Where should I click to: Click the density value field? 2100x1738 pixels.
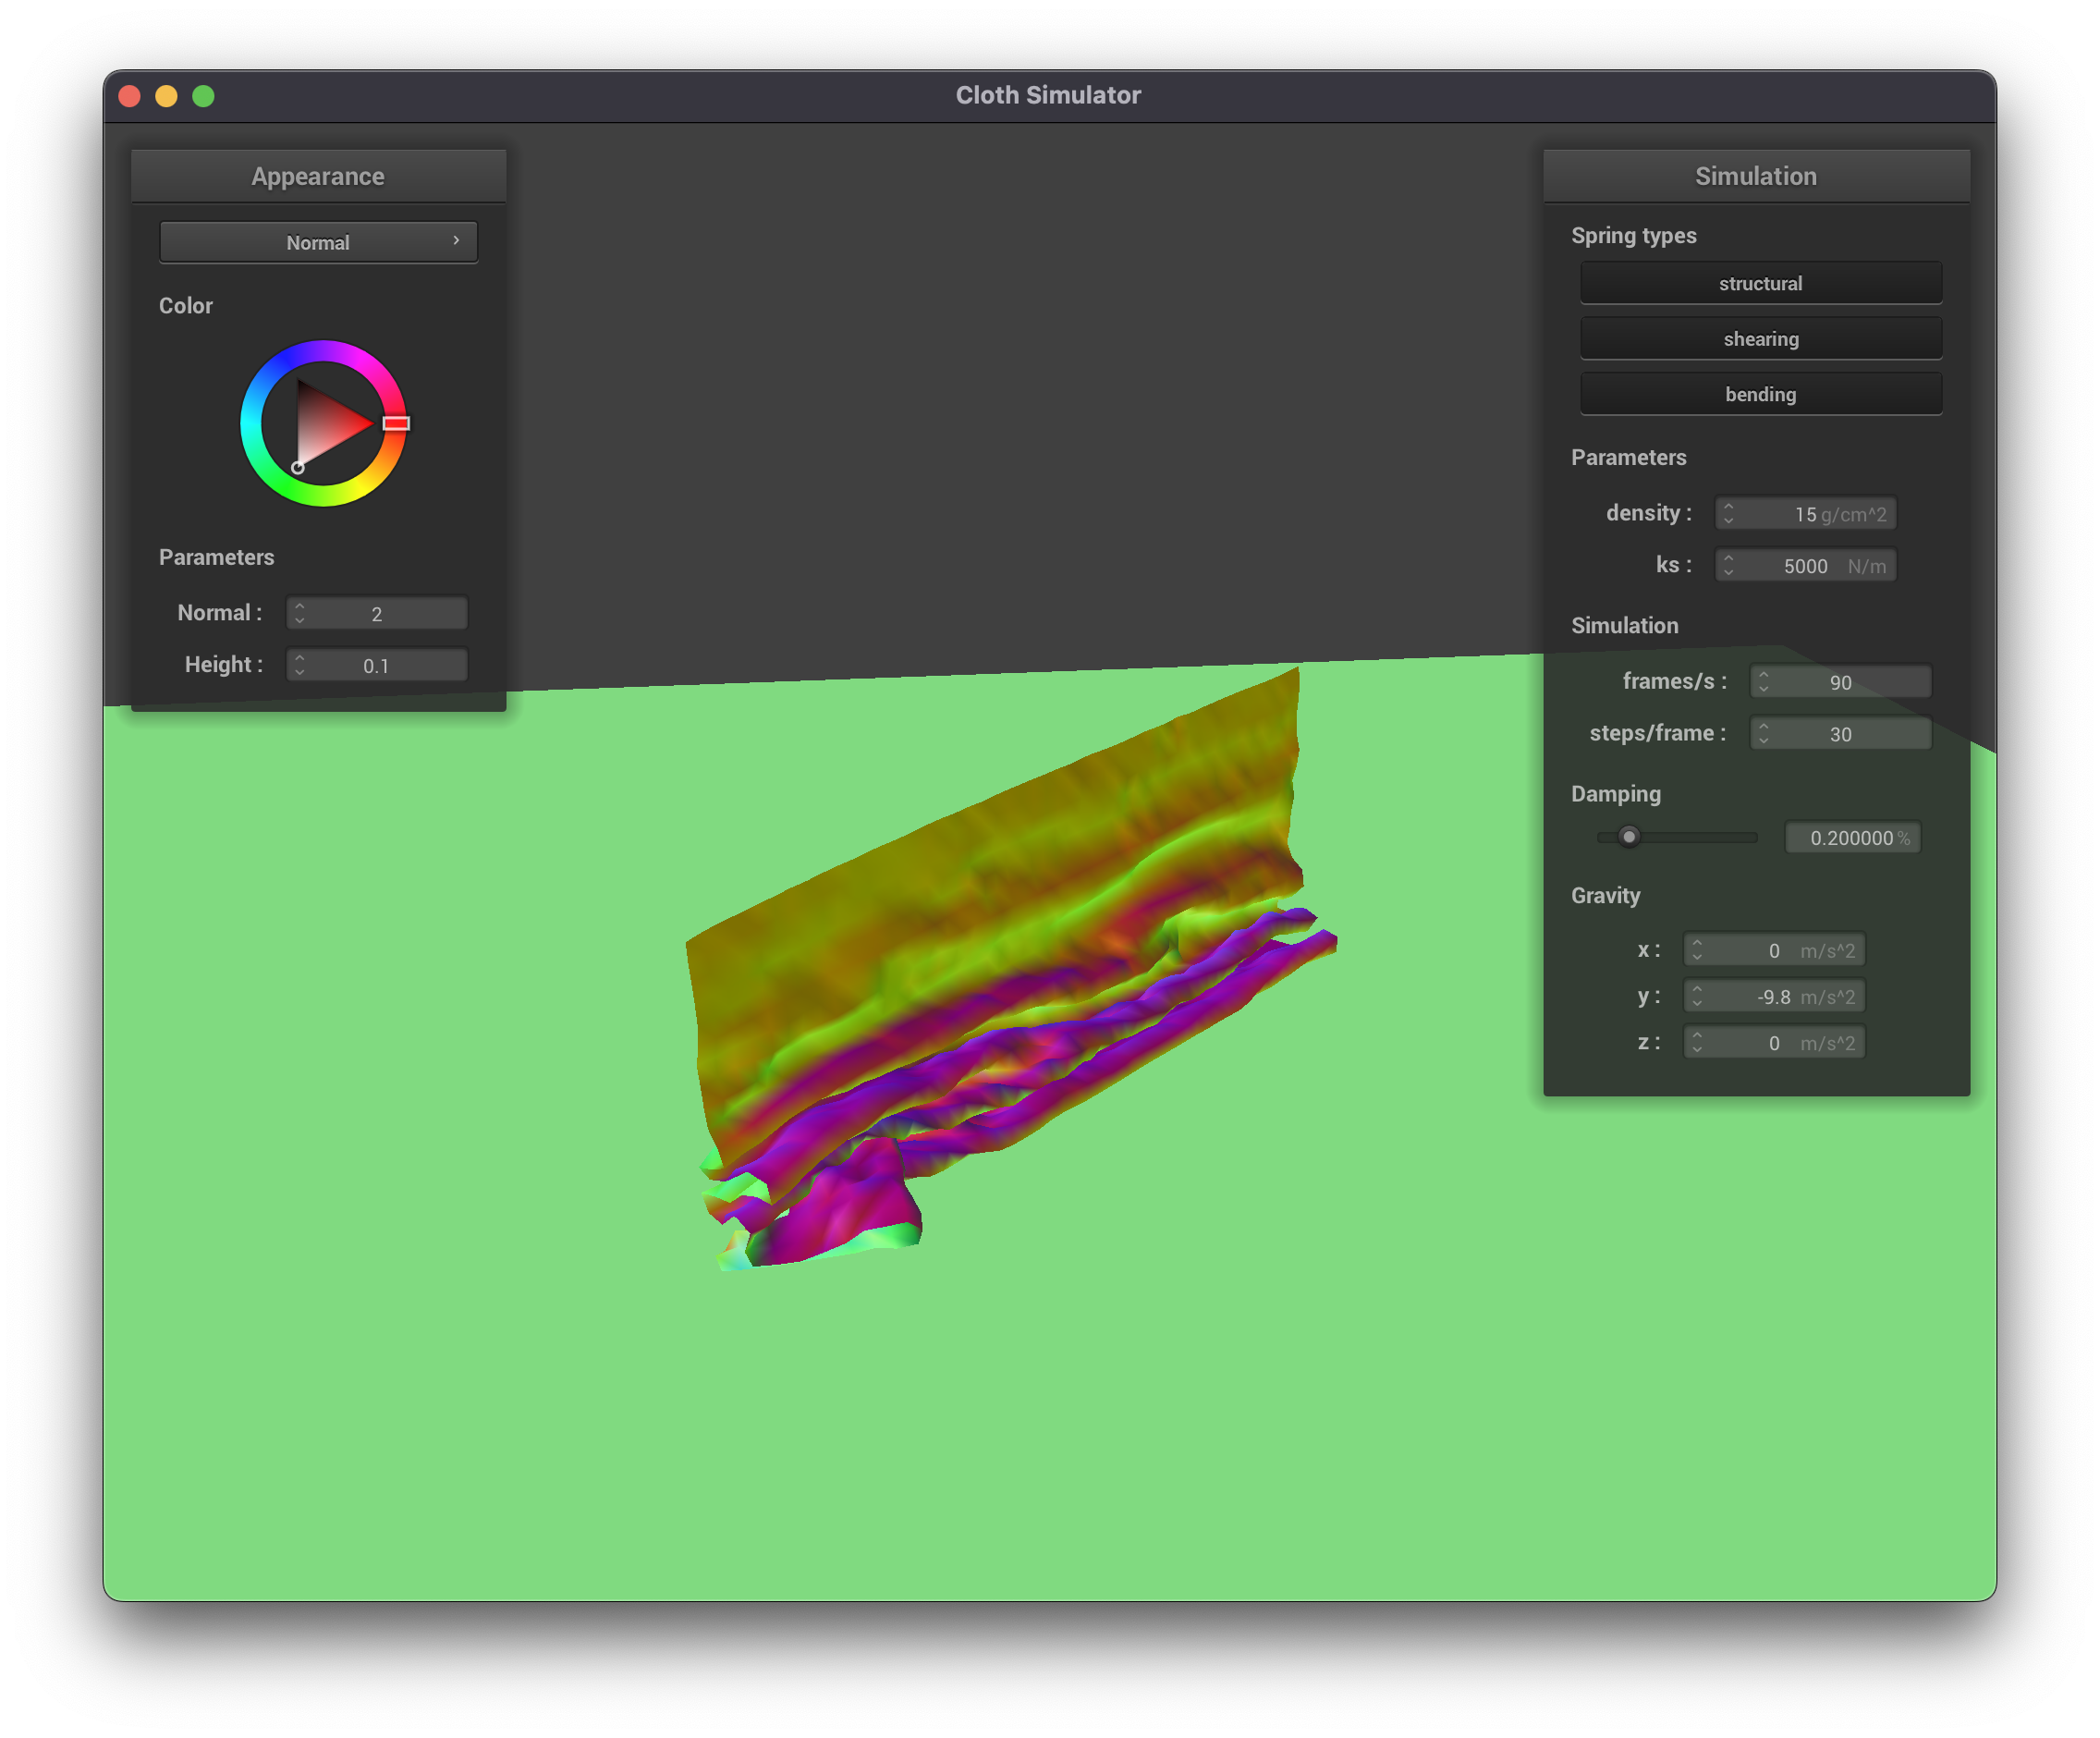[x=1805, y=514]
